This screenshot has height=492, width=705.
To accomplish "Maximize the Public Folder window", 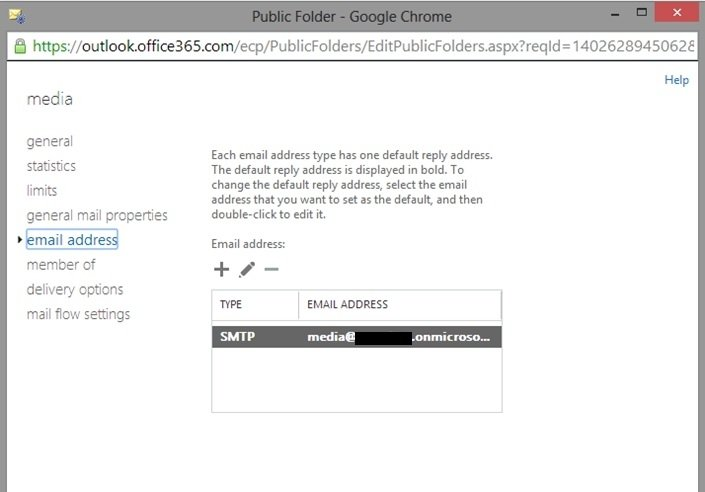I will click(642, 13).
